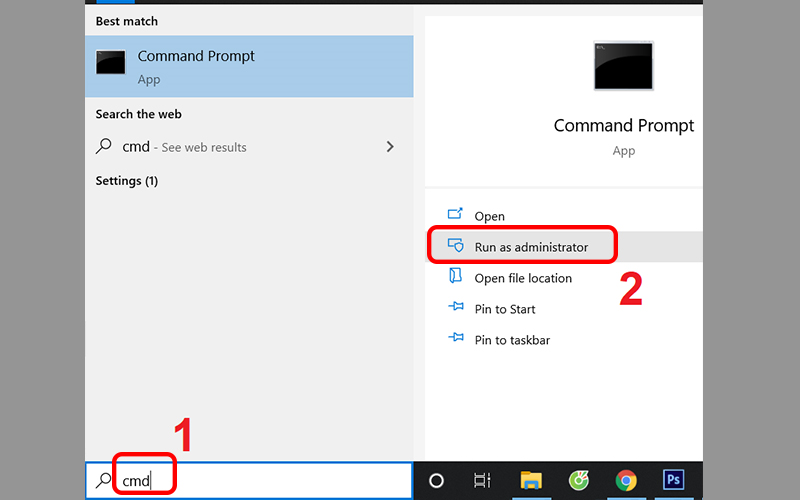Launch File Explorer from the taskbar
800x500 pixels.
click(x=530, y=480)
